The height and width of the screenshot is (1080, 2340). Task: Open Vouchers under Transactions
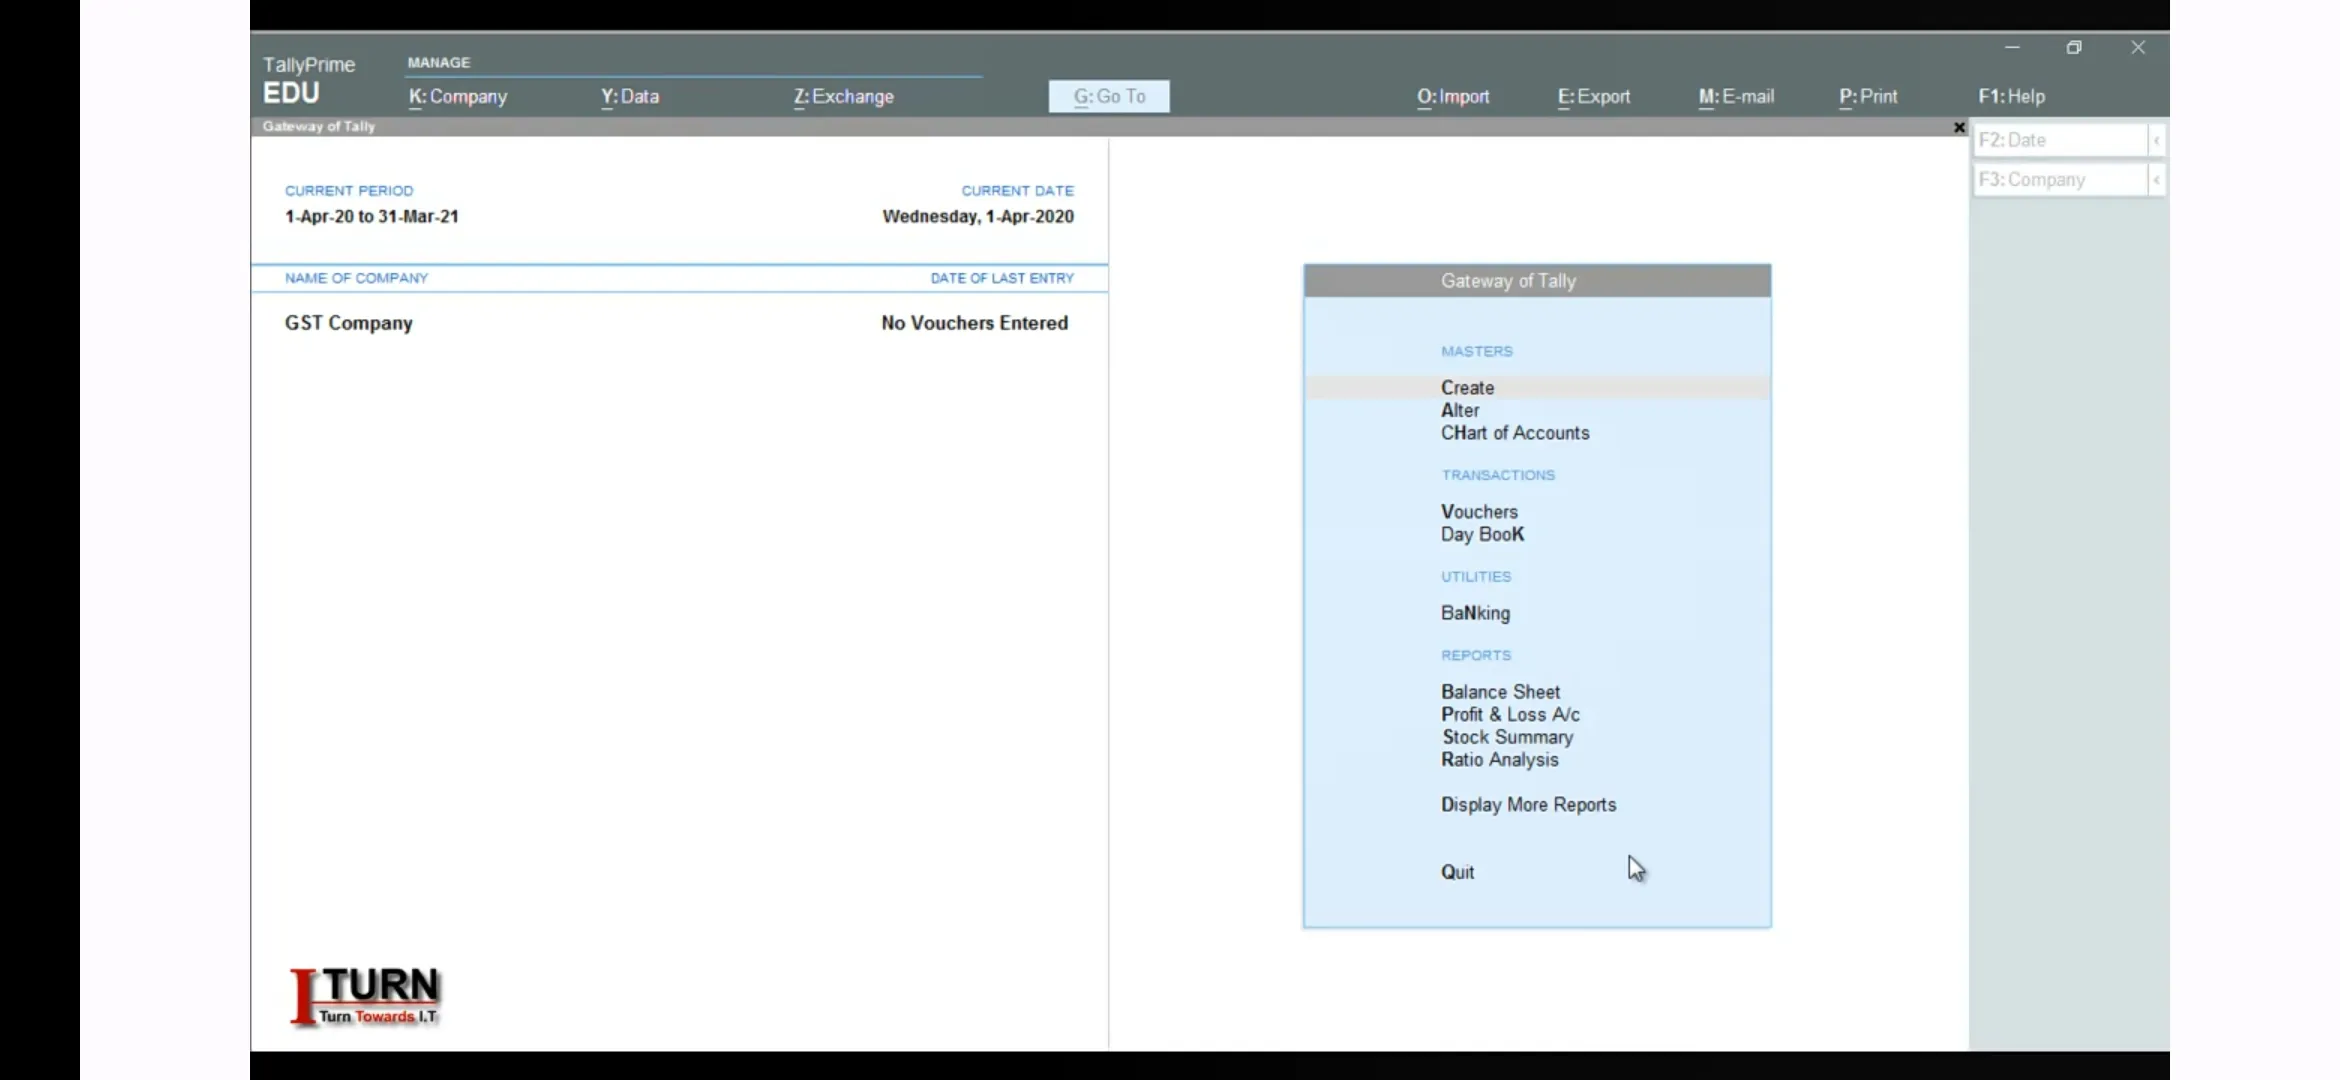(1479, 510)
